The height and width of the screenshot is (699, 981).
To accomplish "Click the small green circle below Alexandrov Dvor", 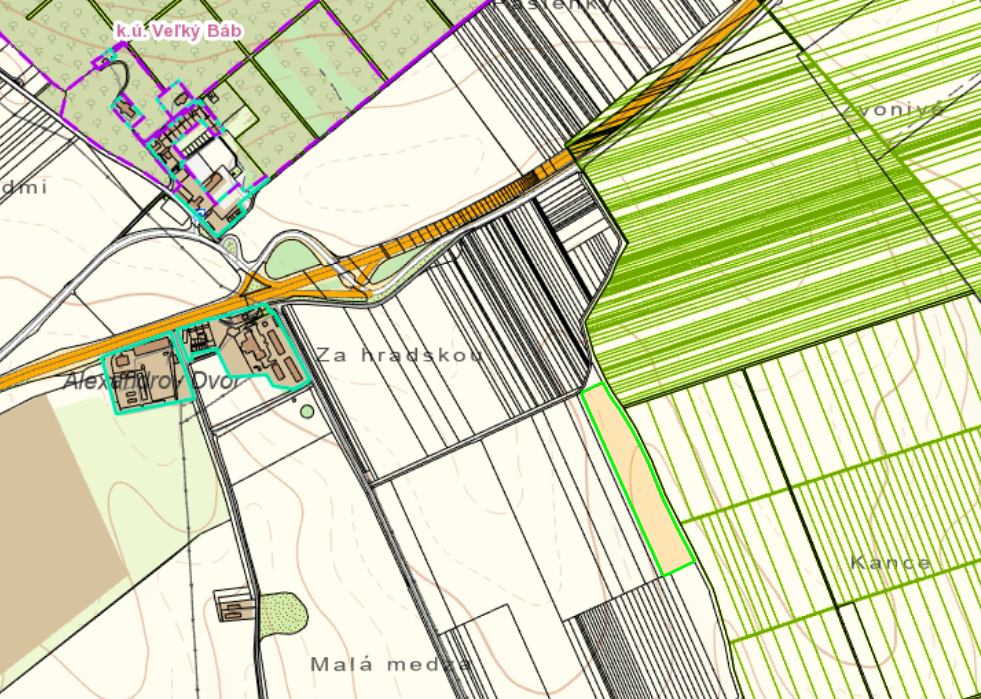I will [x=307, y=411].
